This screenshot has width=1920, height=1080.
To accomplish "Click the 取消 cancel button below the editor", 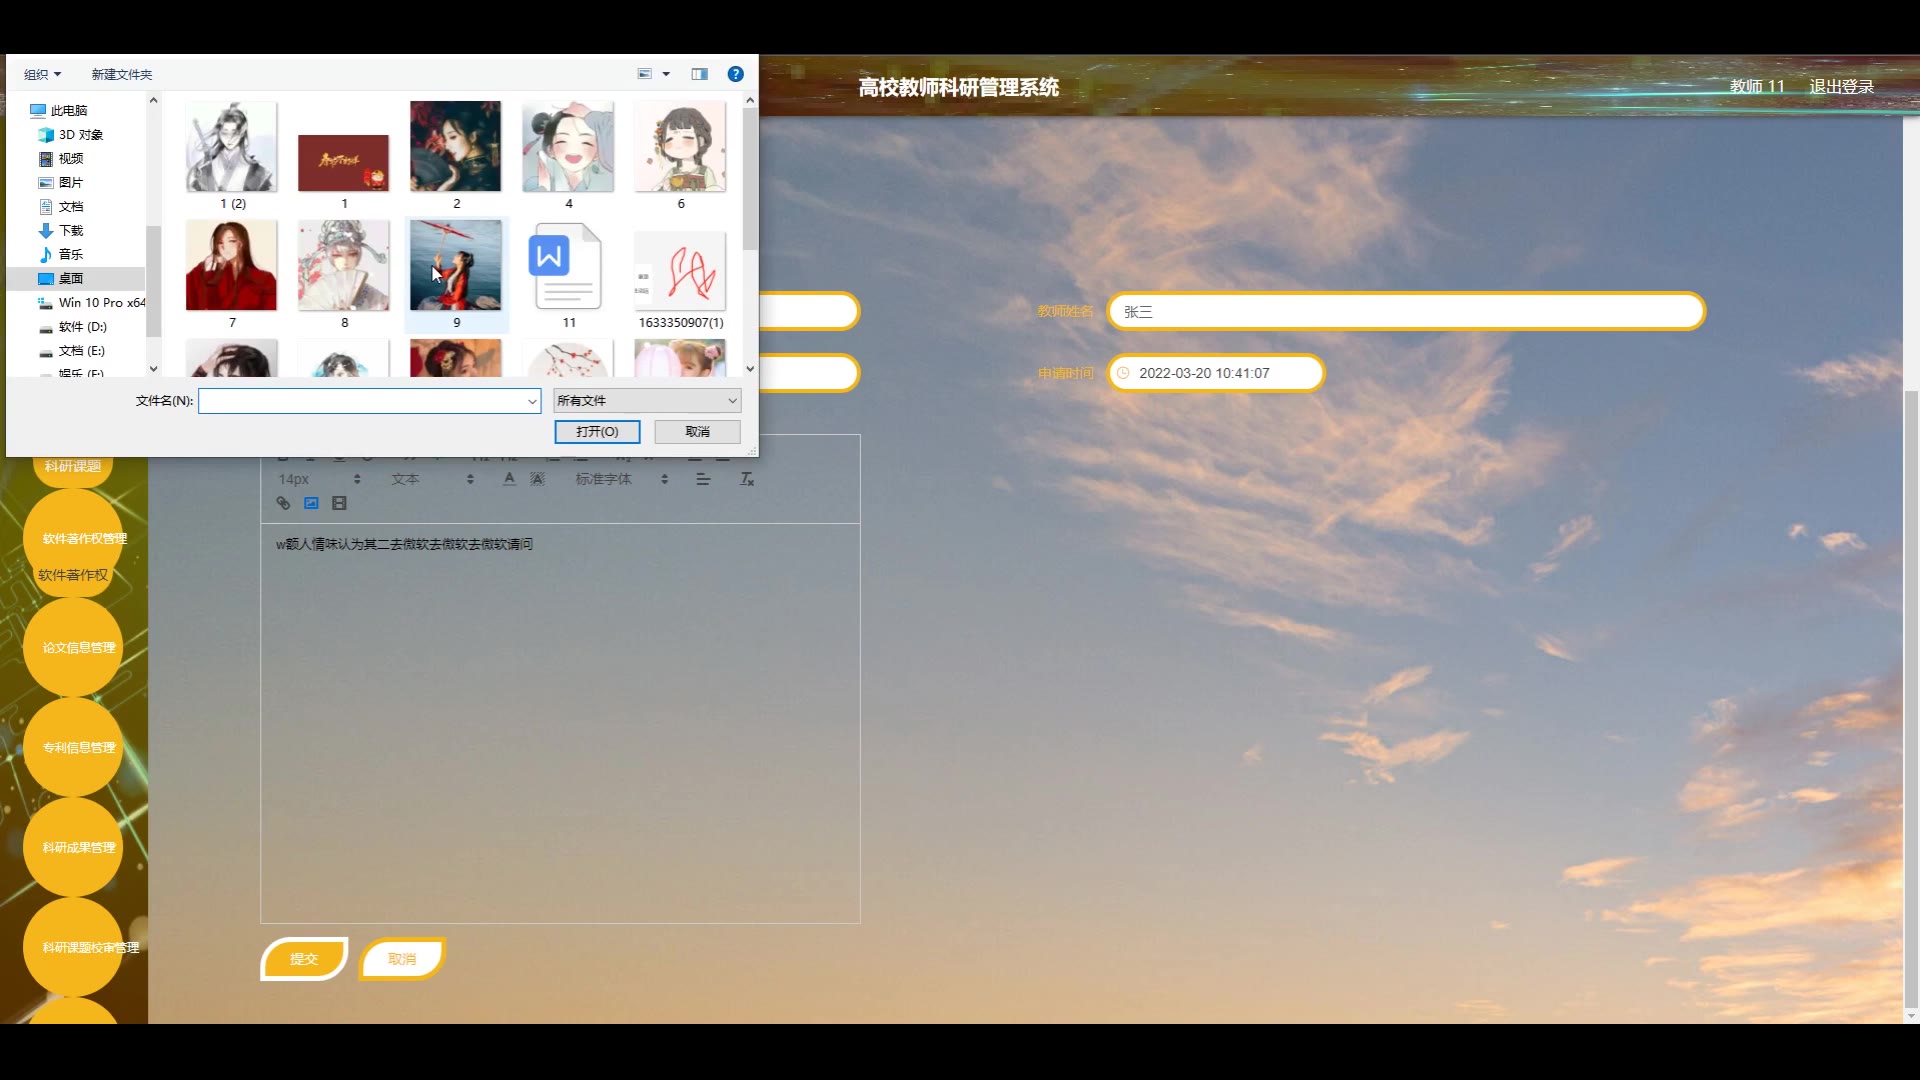I will click(x=402, y=959).
